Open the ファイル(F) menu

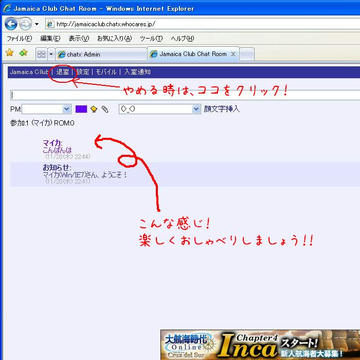tap(19, 39)
